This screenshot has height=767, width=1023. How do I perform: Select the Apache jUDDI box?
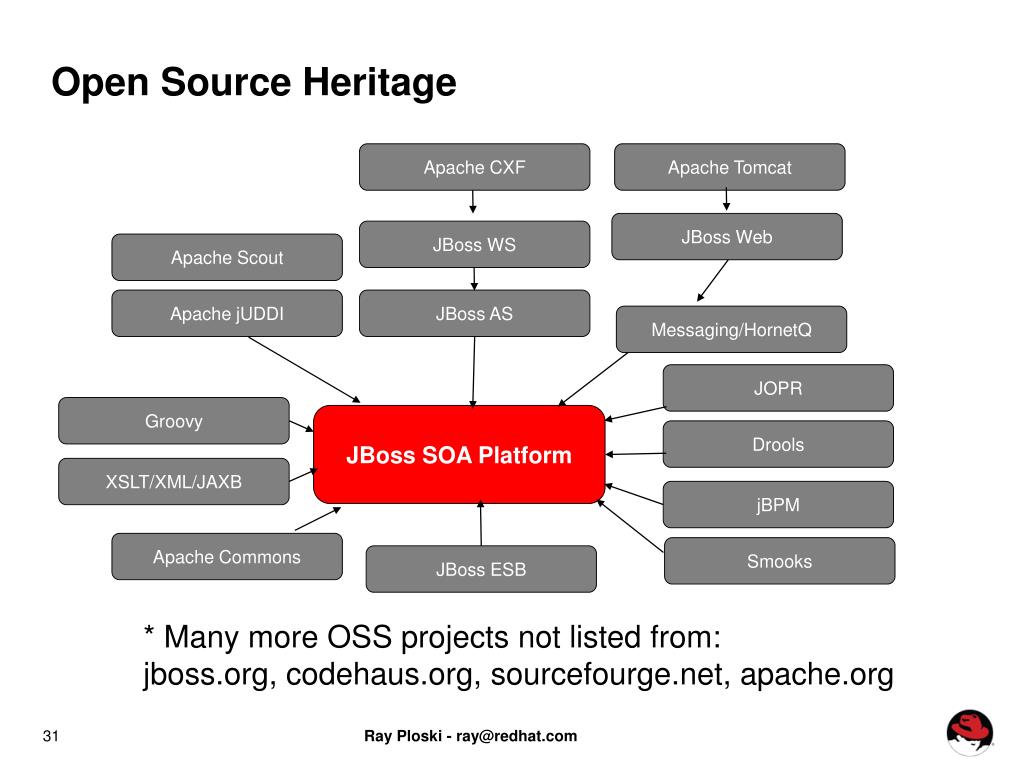(227, 314)
